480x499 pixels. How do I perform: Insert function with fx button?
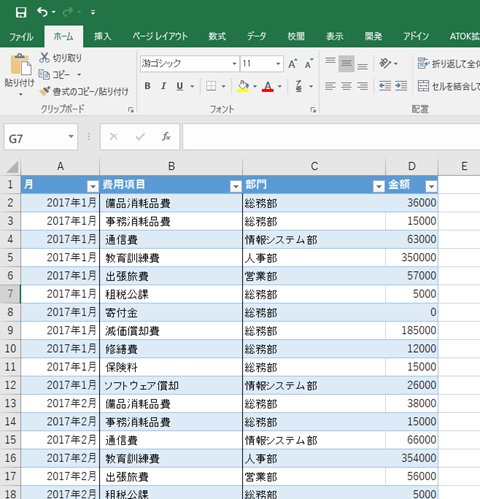[x=166, y=137]
